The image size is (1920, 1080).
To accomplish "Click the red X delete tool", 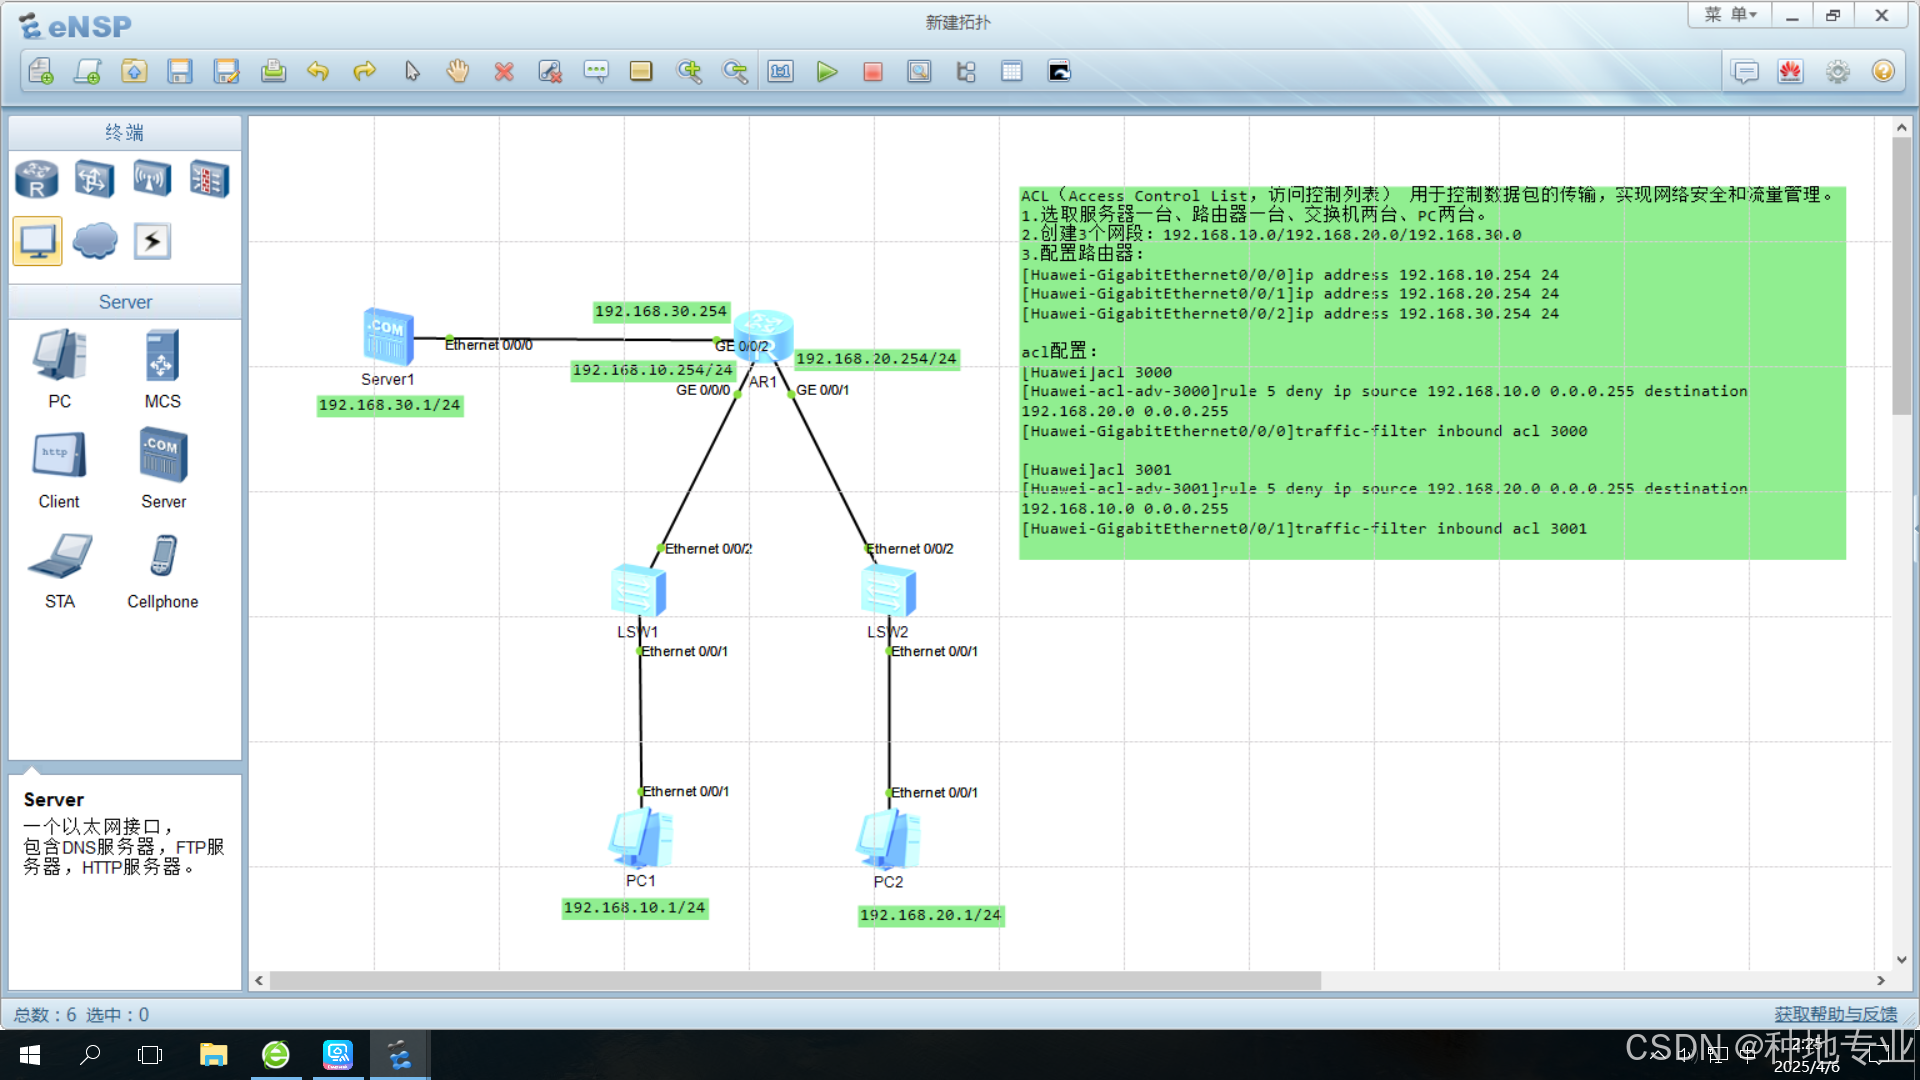I will click(504, 72).
